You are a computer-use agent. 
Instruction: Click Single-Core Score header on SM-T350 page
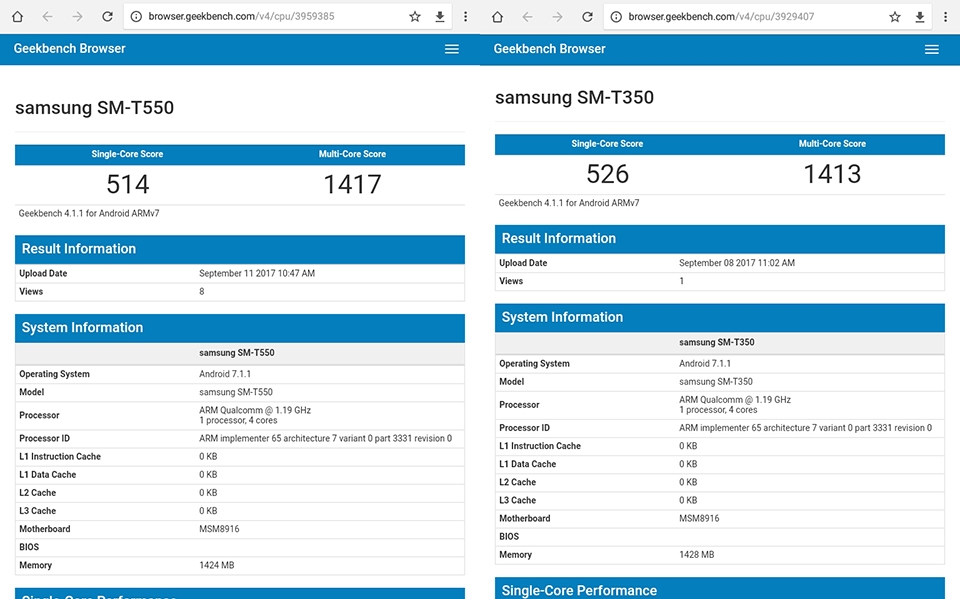[x=607, y=143]
